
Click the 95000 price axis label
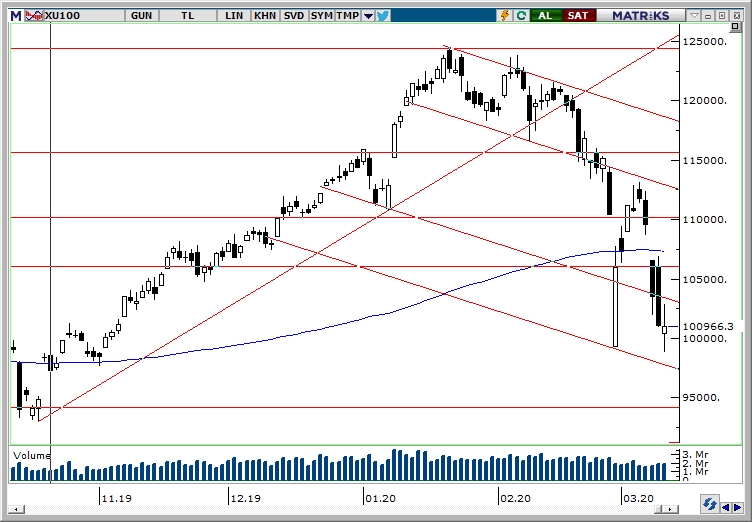pos(701,398)
